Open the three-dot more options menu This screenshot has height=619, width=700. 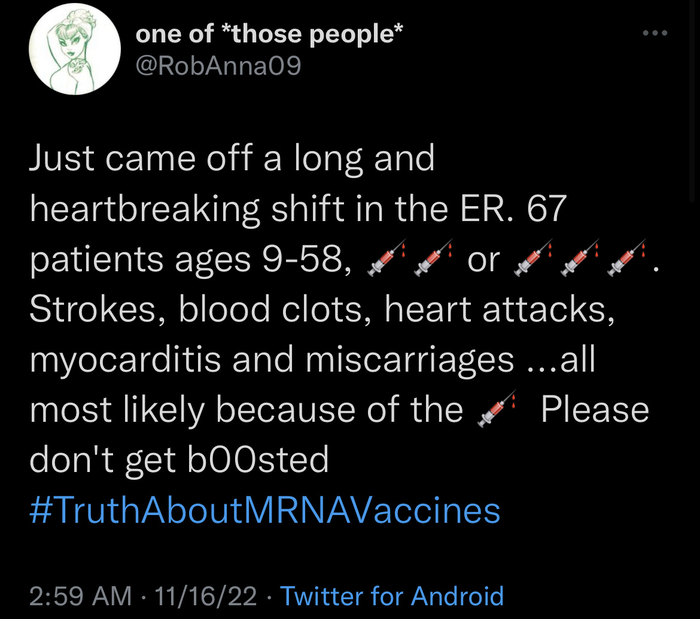click(654, 33)
